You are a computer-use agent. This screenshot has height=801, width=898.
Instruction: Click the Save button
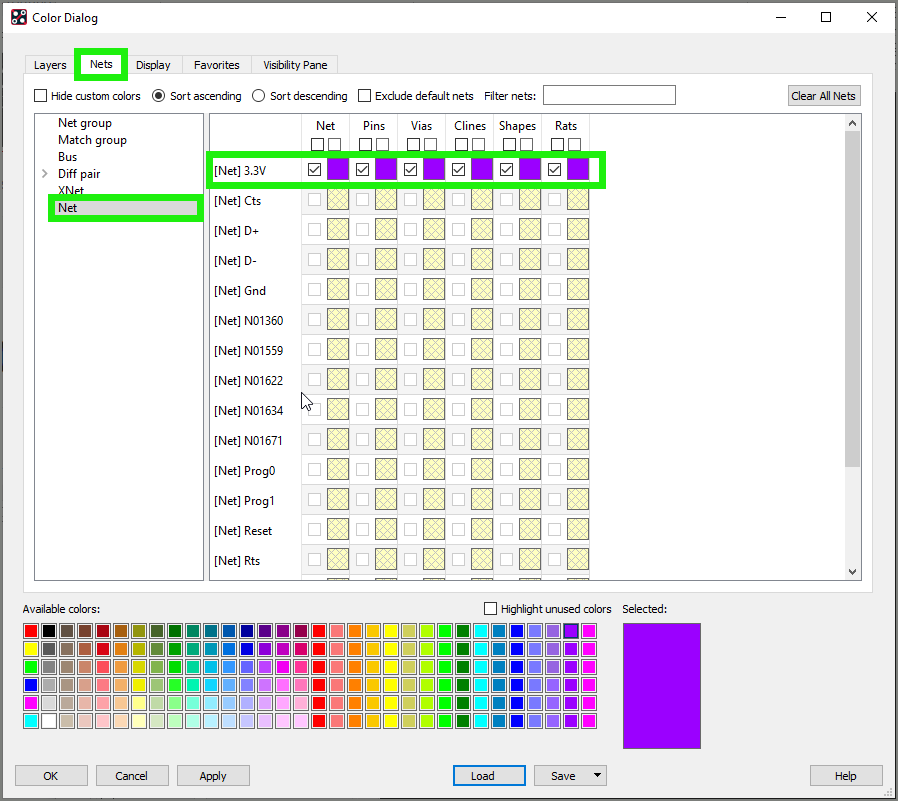click(x=563, y=776)
